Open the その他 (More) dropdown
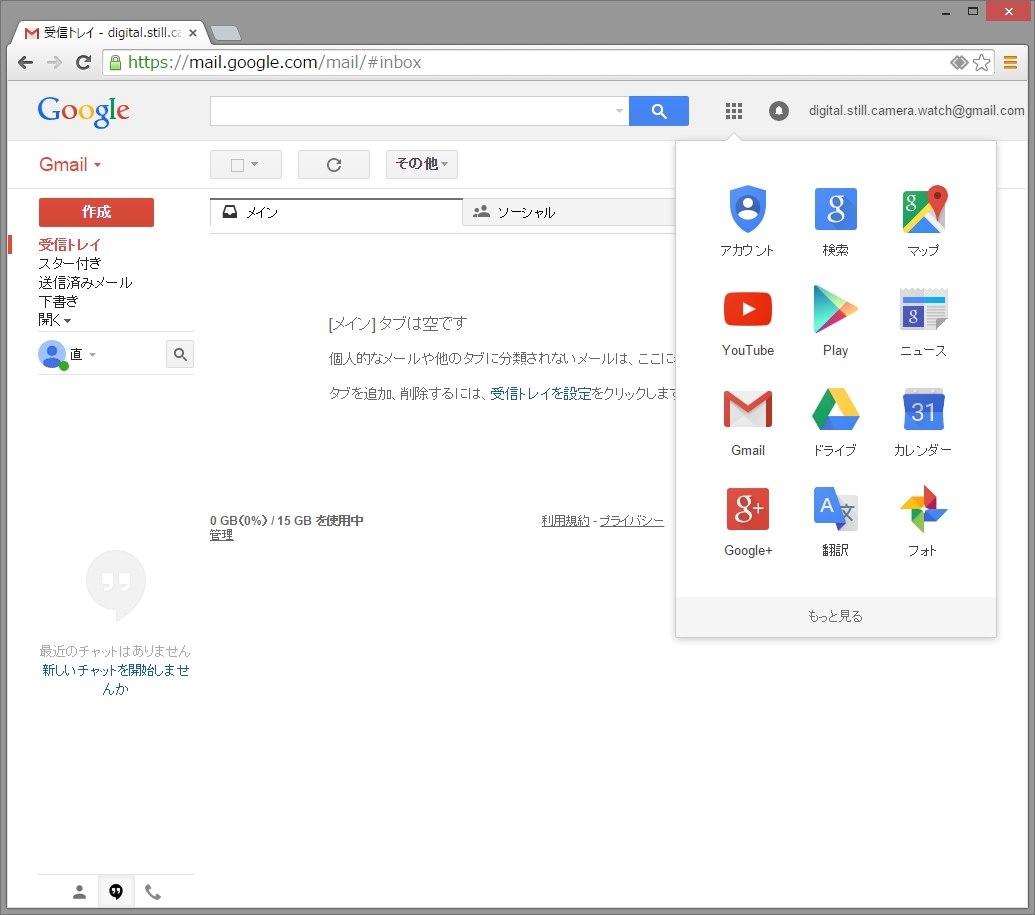Image resolution: width=1035 pixels, height=915 pixels. (x=421, y=164)
